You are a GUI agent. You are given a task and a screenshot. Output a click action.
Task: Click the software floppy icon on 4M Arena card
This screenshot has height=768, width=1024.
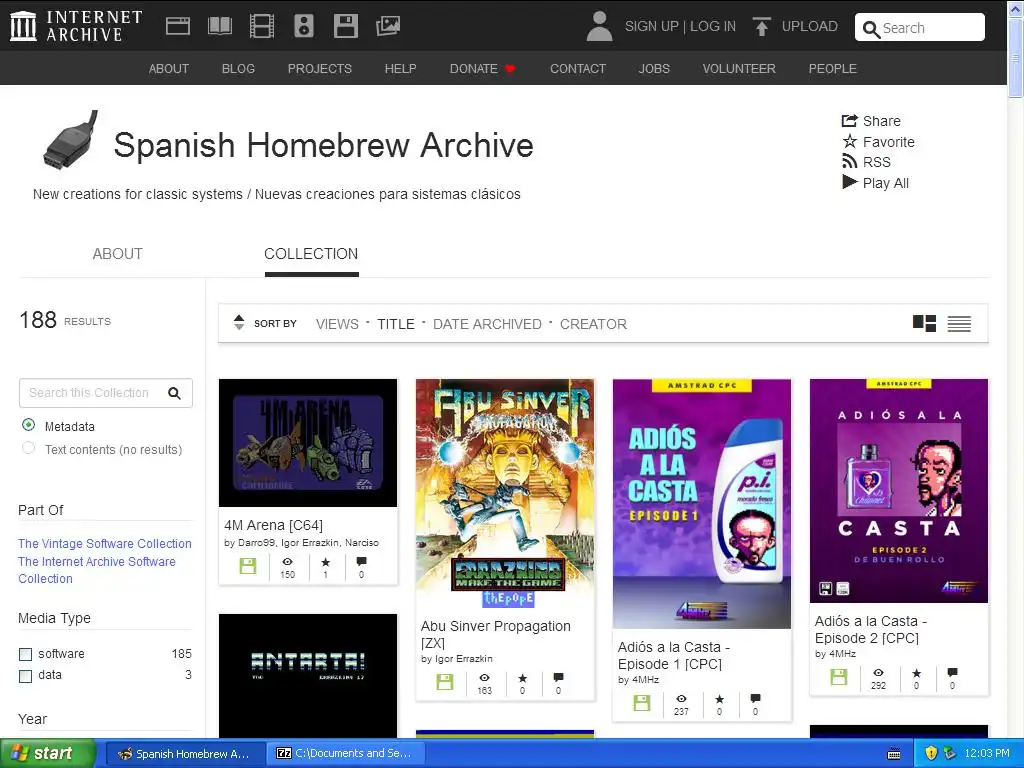(248, 566)
